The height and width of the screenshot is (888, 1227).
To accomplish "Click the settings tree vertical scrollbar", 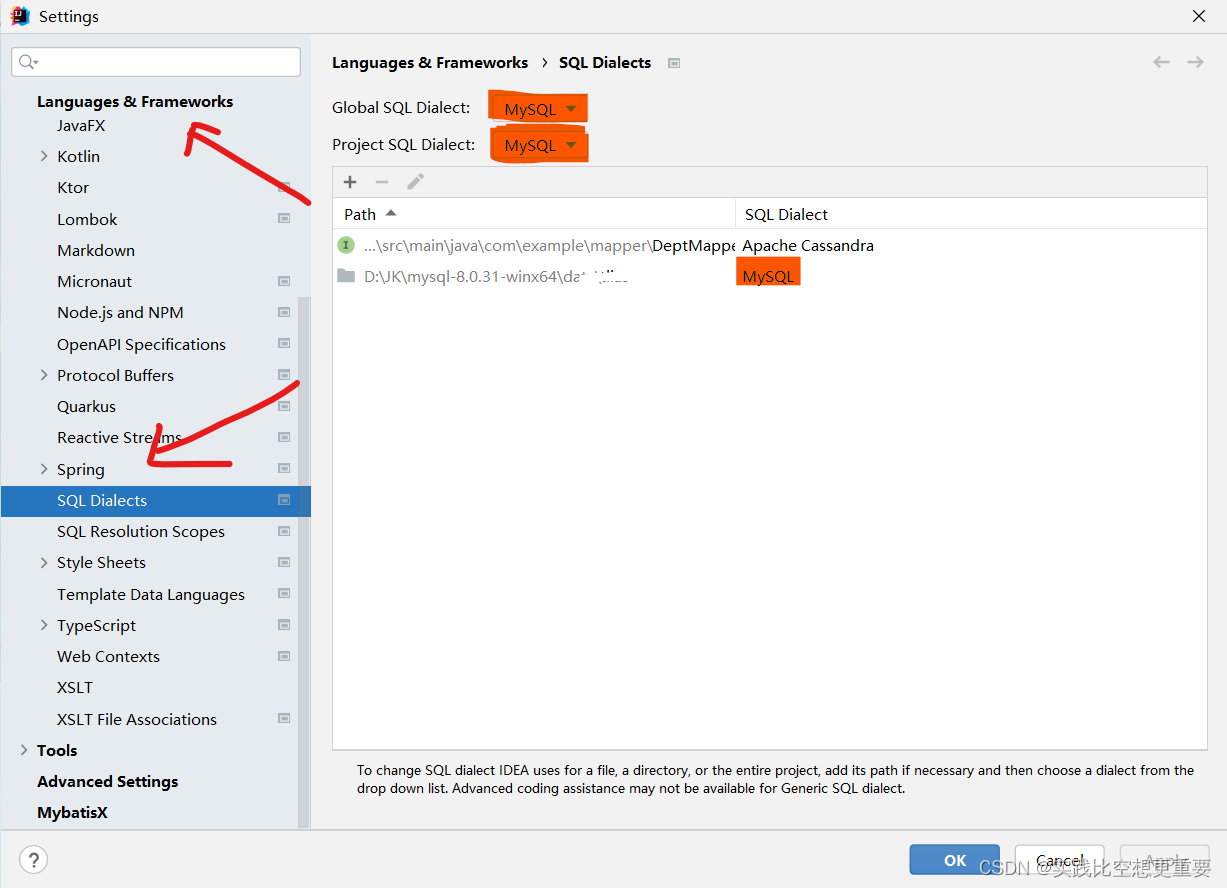I will (x=305, y=563).
